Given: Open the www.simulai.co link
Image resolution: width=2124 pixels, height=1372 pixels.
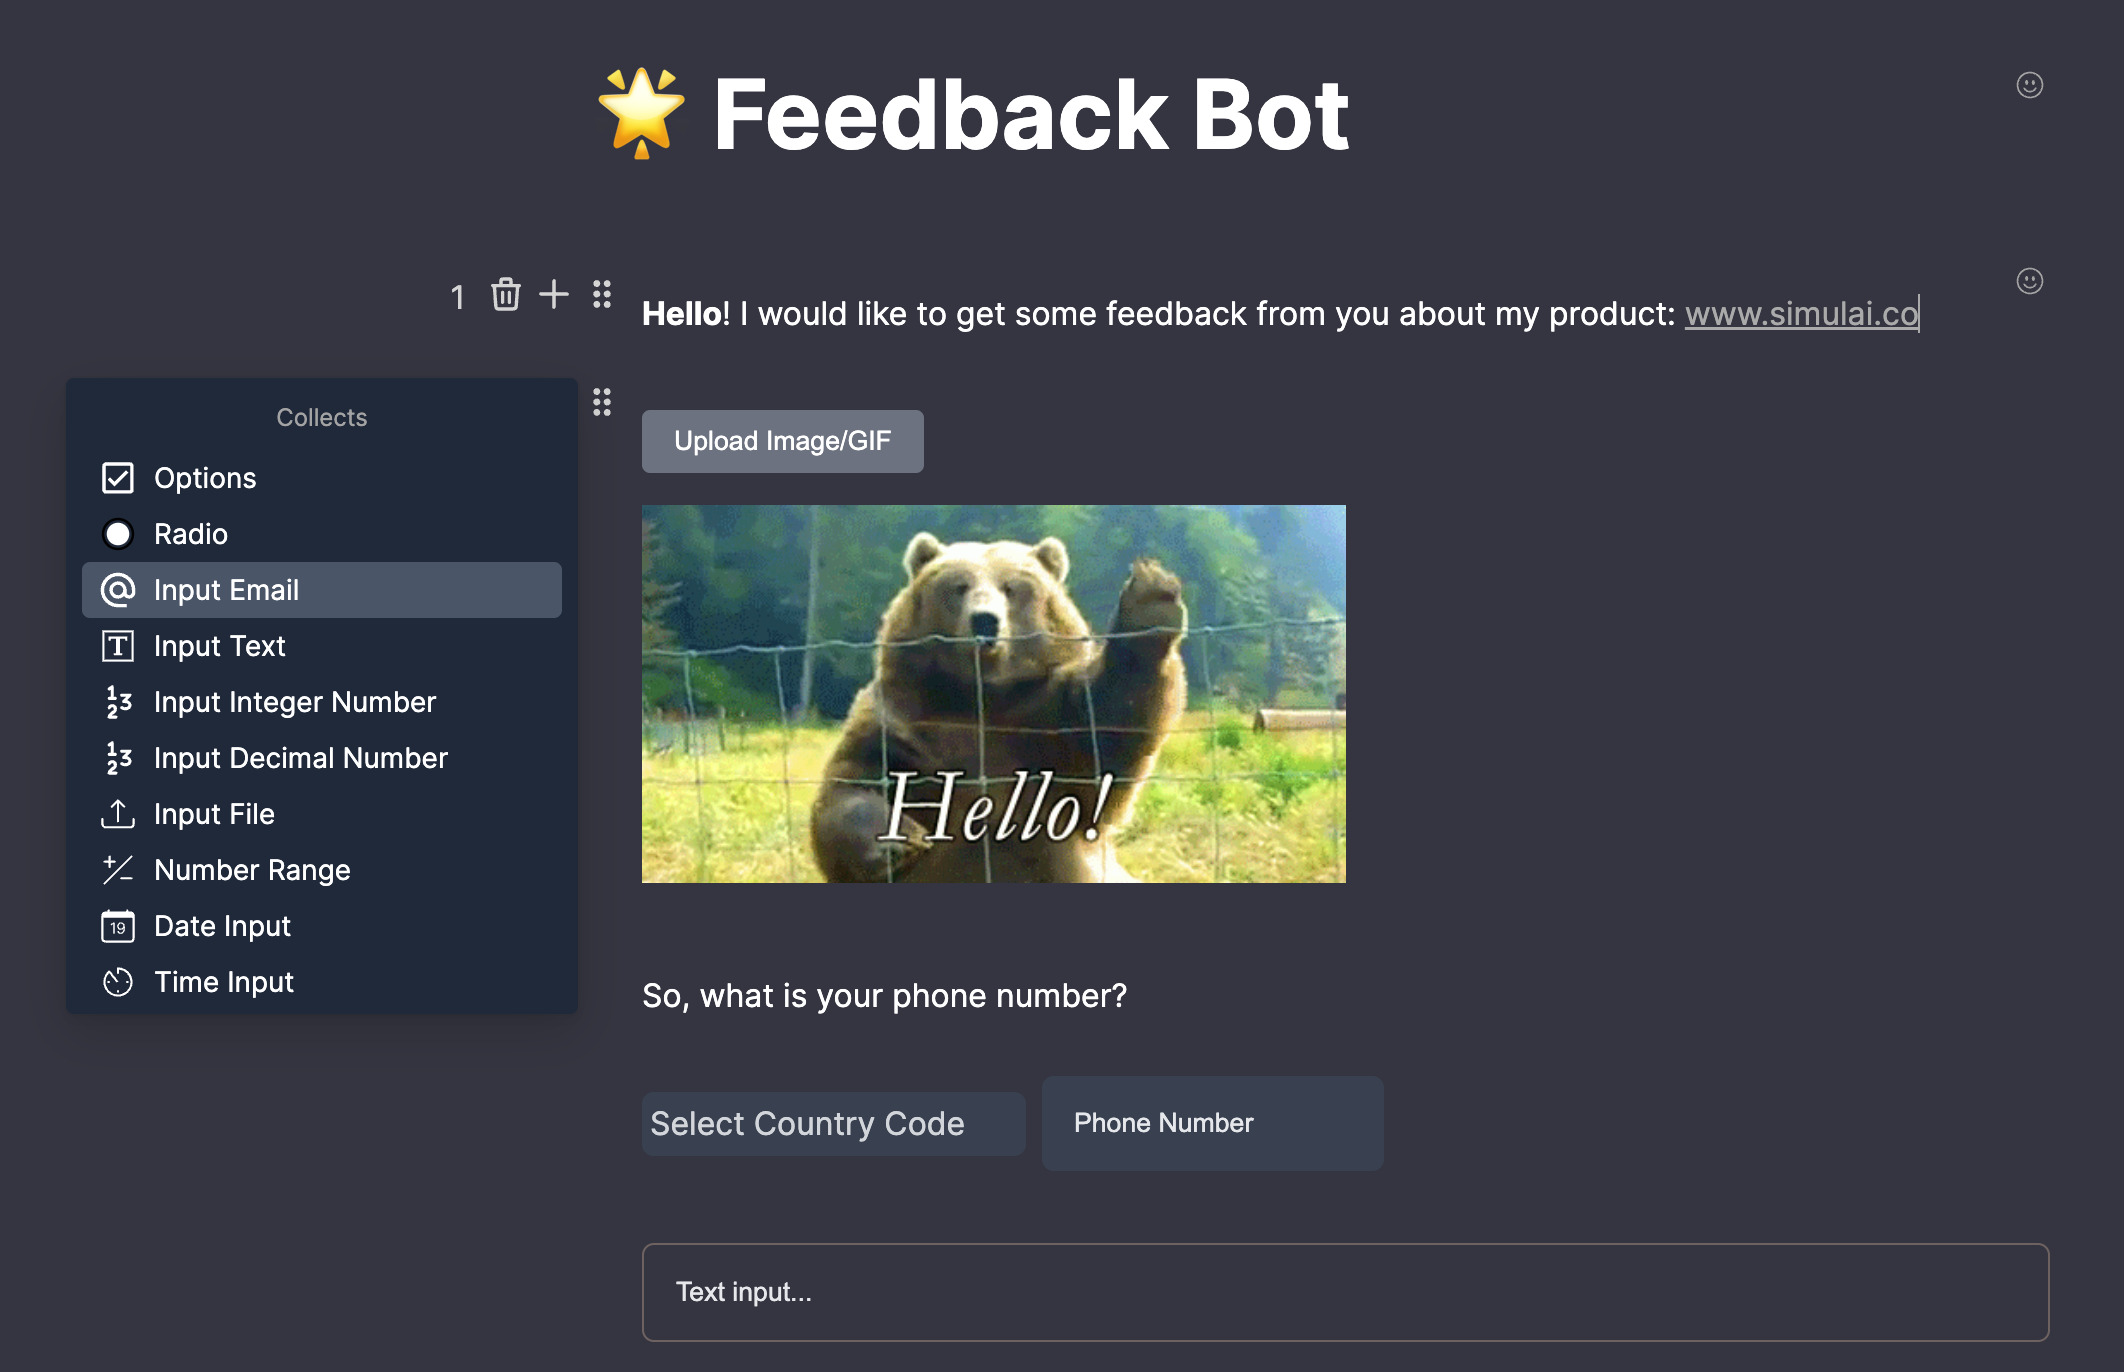Looking at the screenshot, I should [x=1800, y=313].
